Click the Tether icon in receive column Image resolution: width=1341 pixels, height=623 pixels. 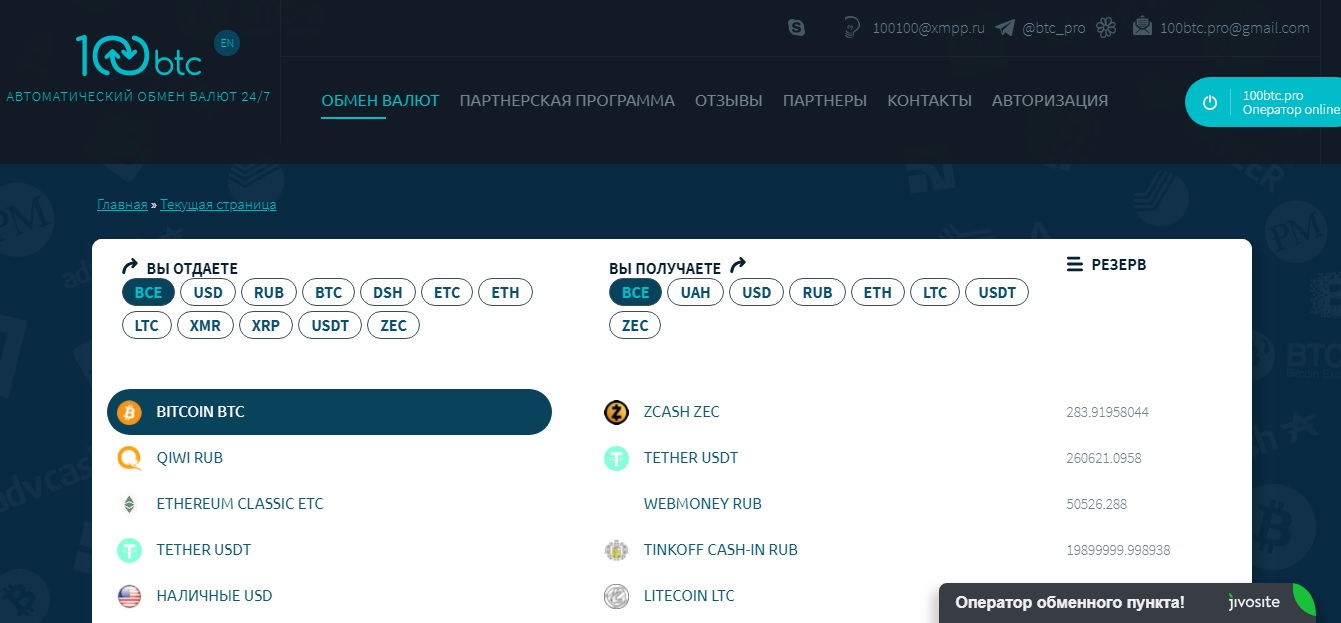coord(616,458)
